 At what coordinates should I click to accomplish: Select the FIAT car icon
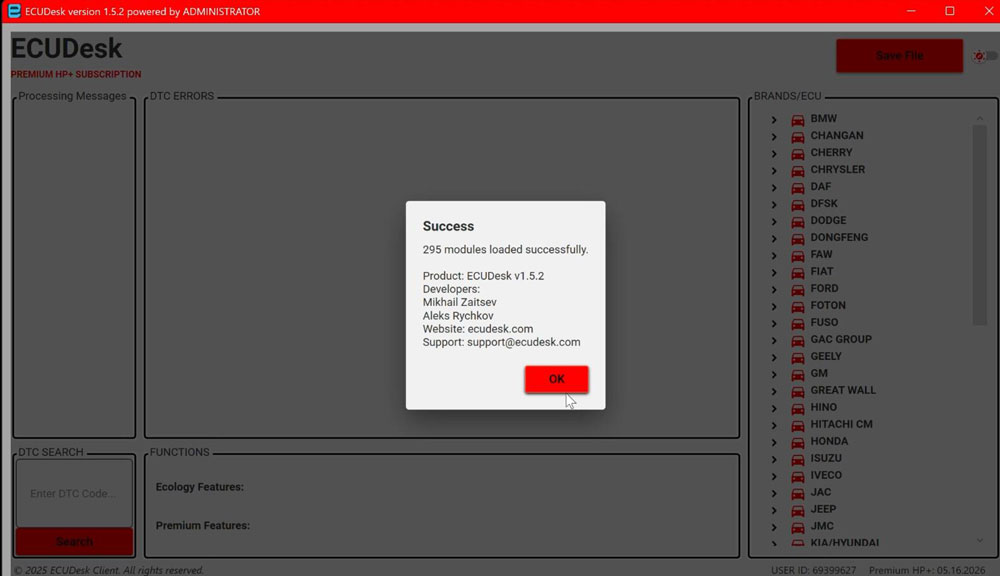click(x=797, y=271)
